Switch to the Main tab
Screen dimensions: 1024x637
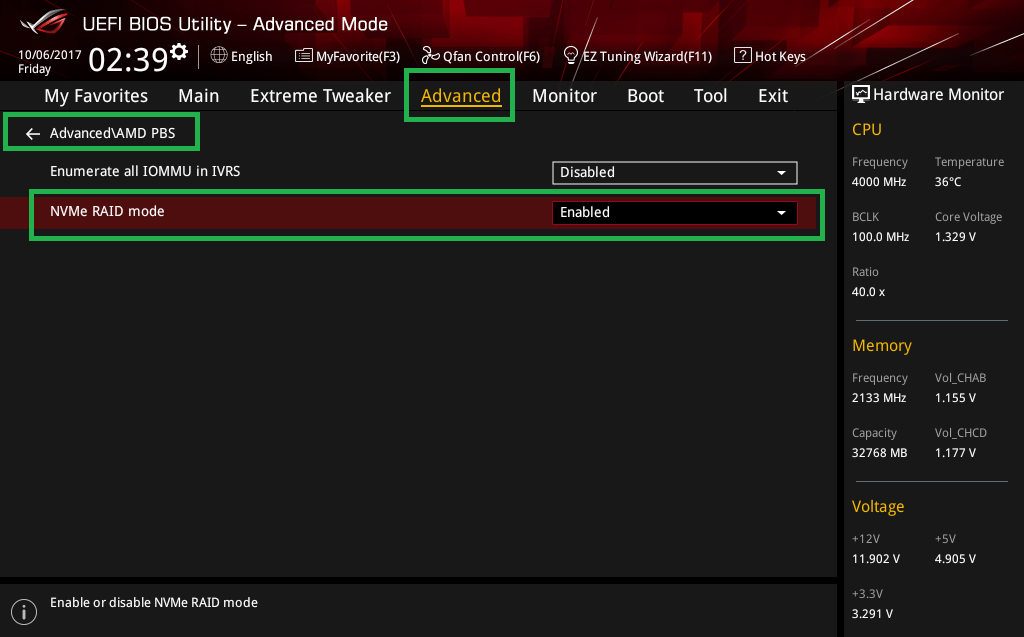pos(199,96)
